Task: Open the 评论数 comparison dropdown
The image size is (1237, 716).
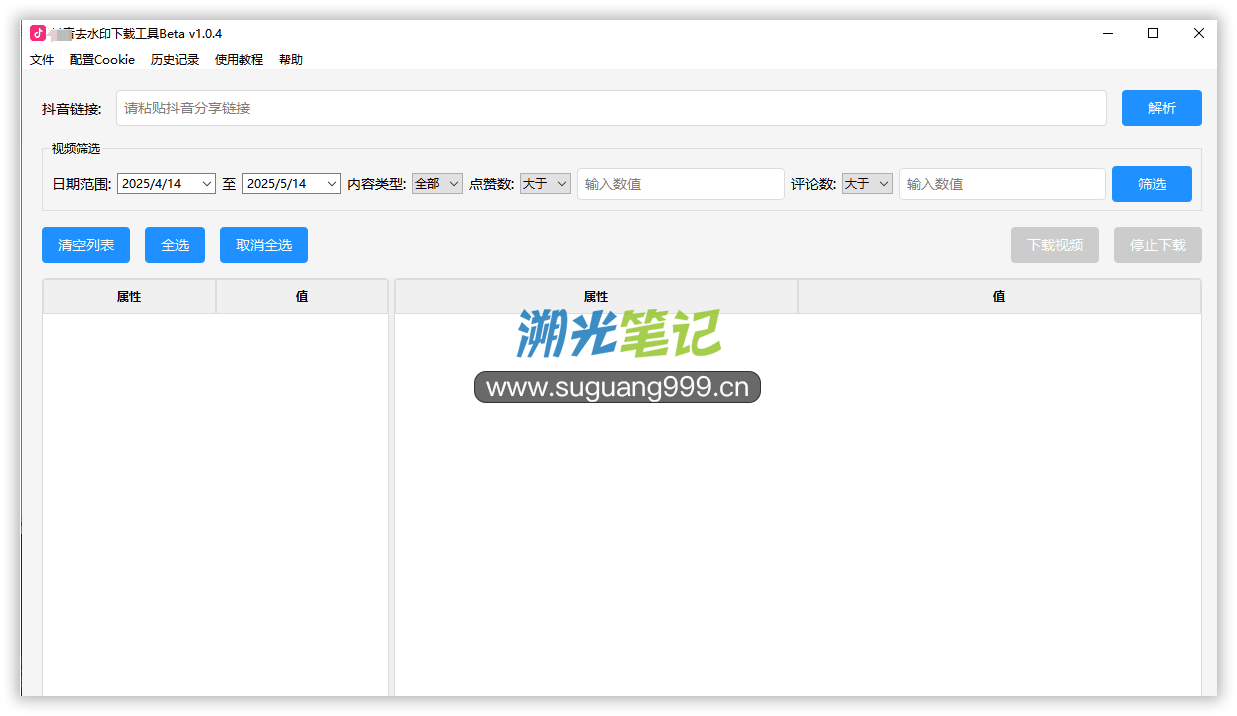Action: (867, 184)
